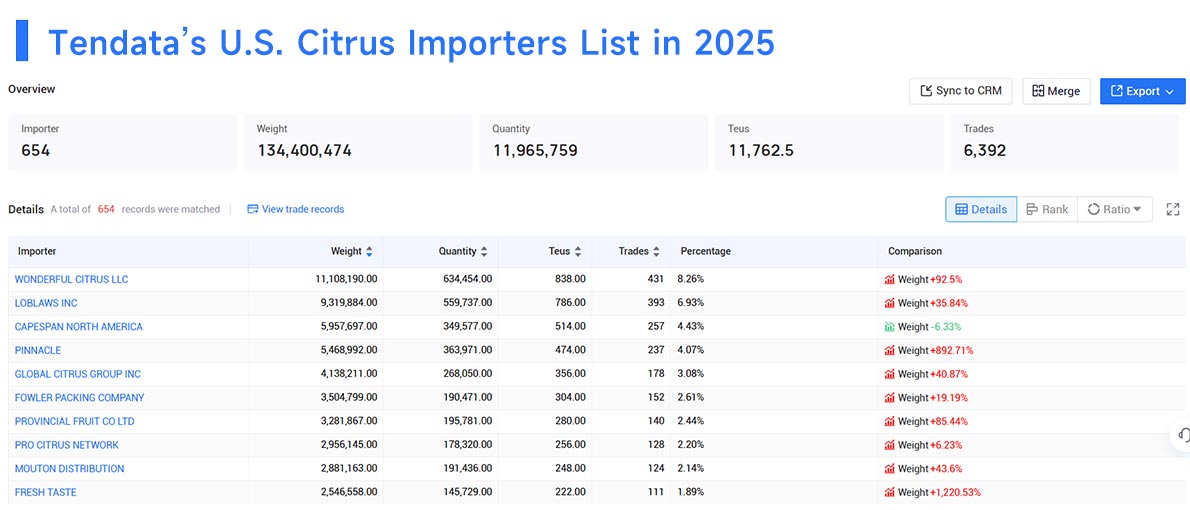Sort by Trades column arrows
1190x510 pixels.
point(655,251)
